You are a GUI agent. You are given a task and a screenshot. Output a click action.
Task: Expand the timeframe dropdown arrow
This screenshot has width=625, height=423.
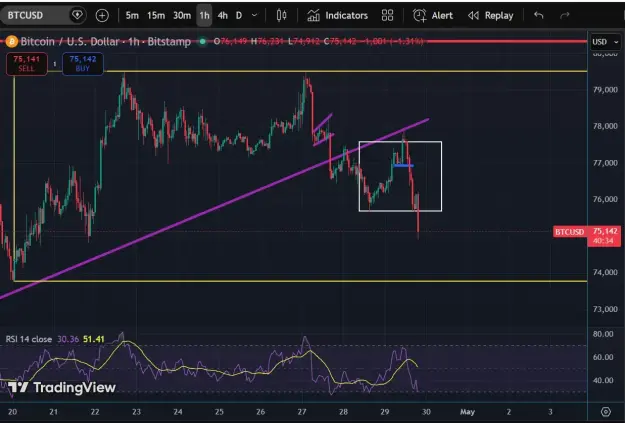[254, 16]
